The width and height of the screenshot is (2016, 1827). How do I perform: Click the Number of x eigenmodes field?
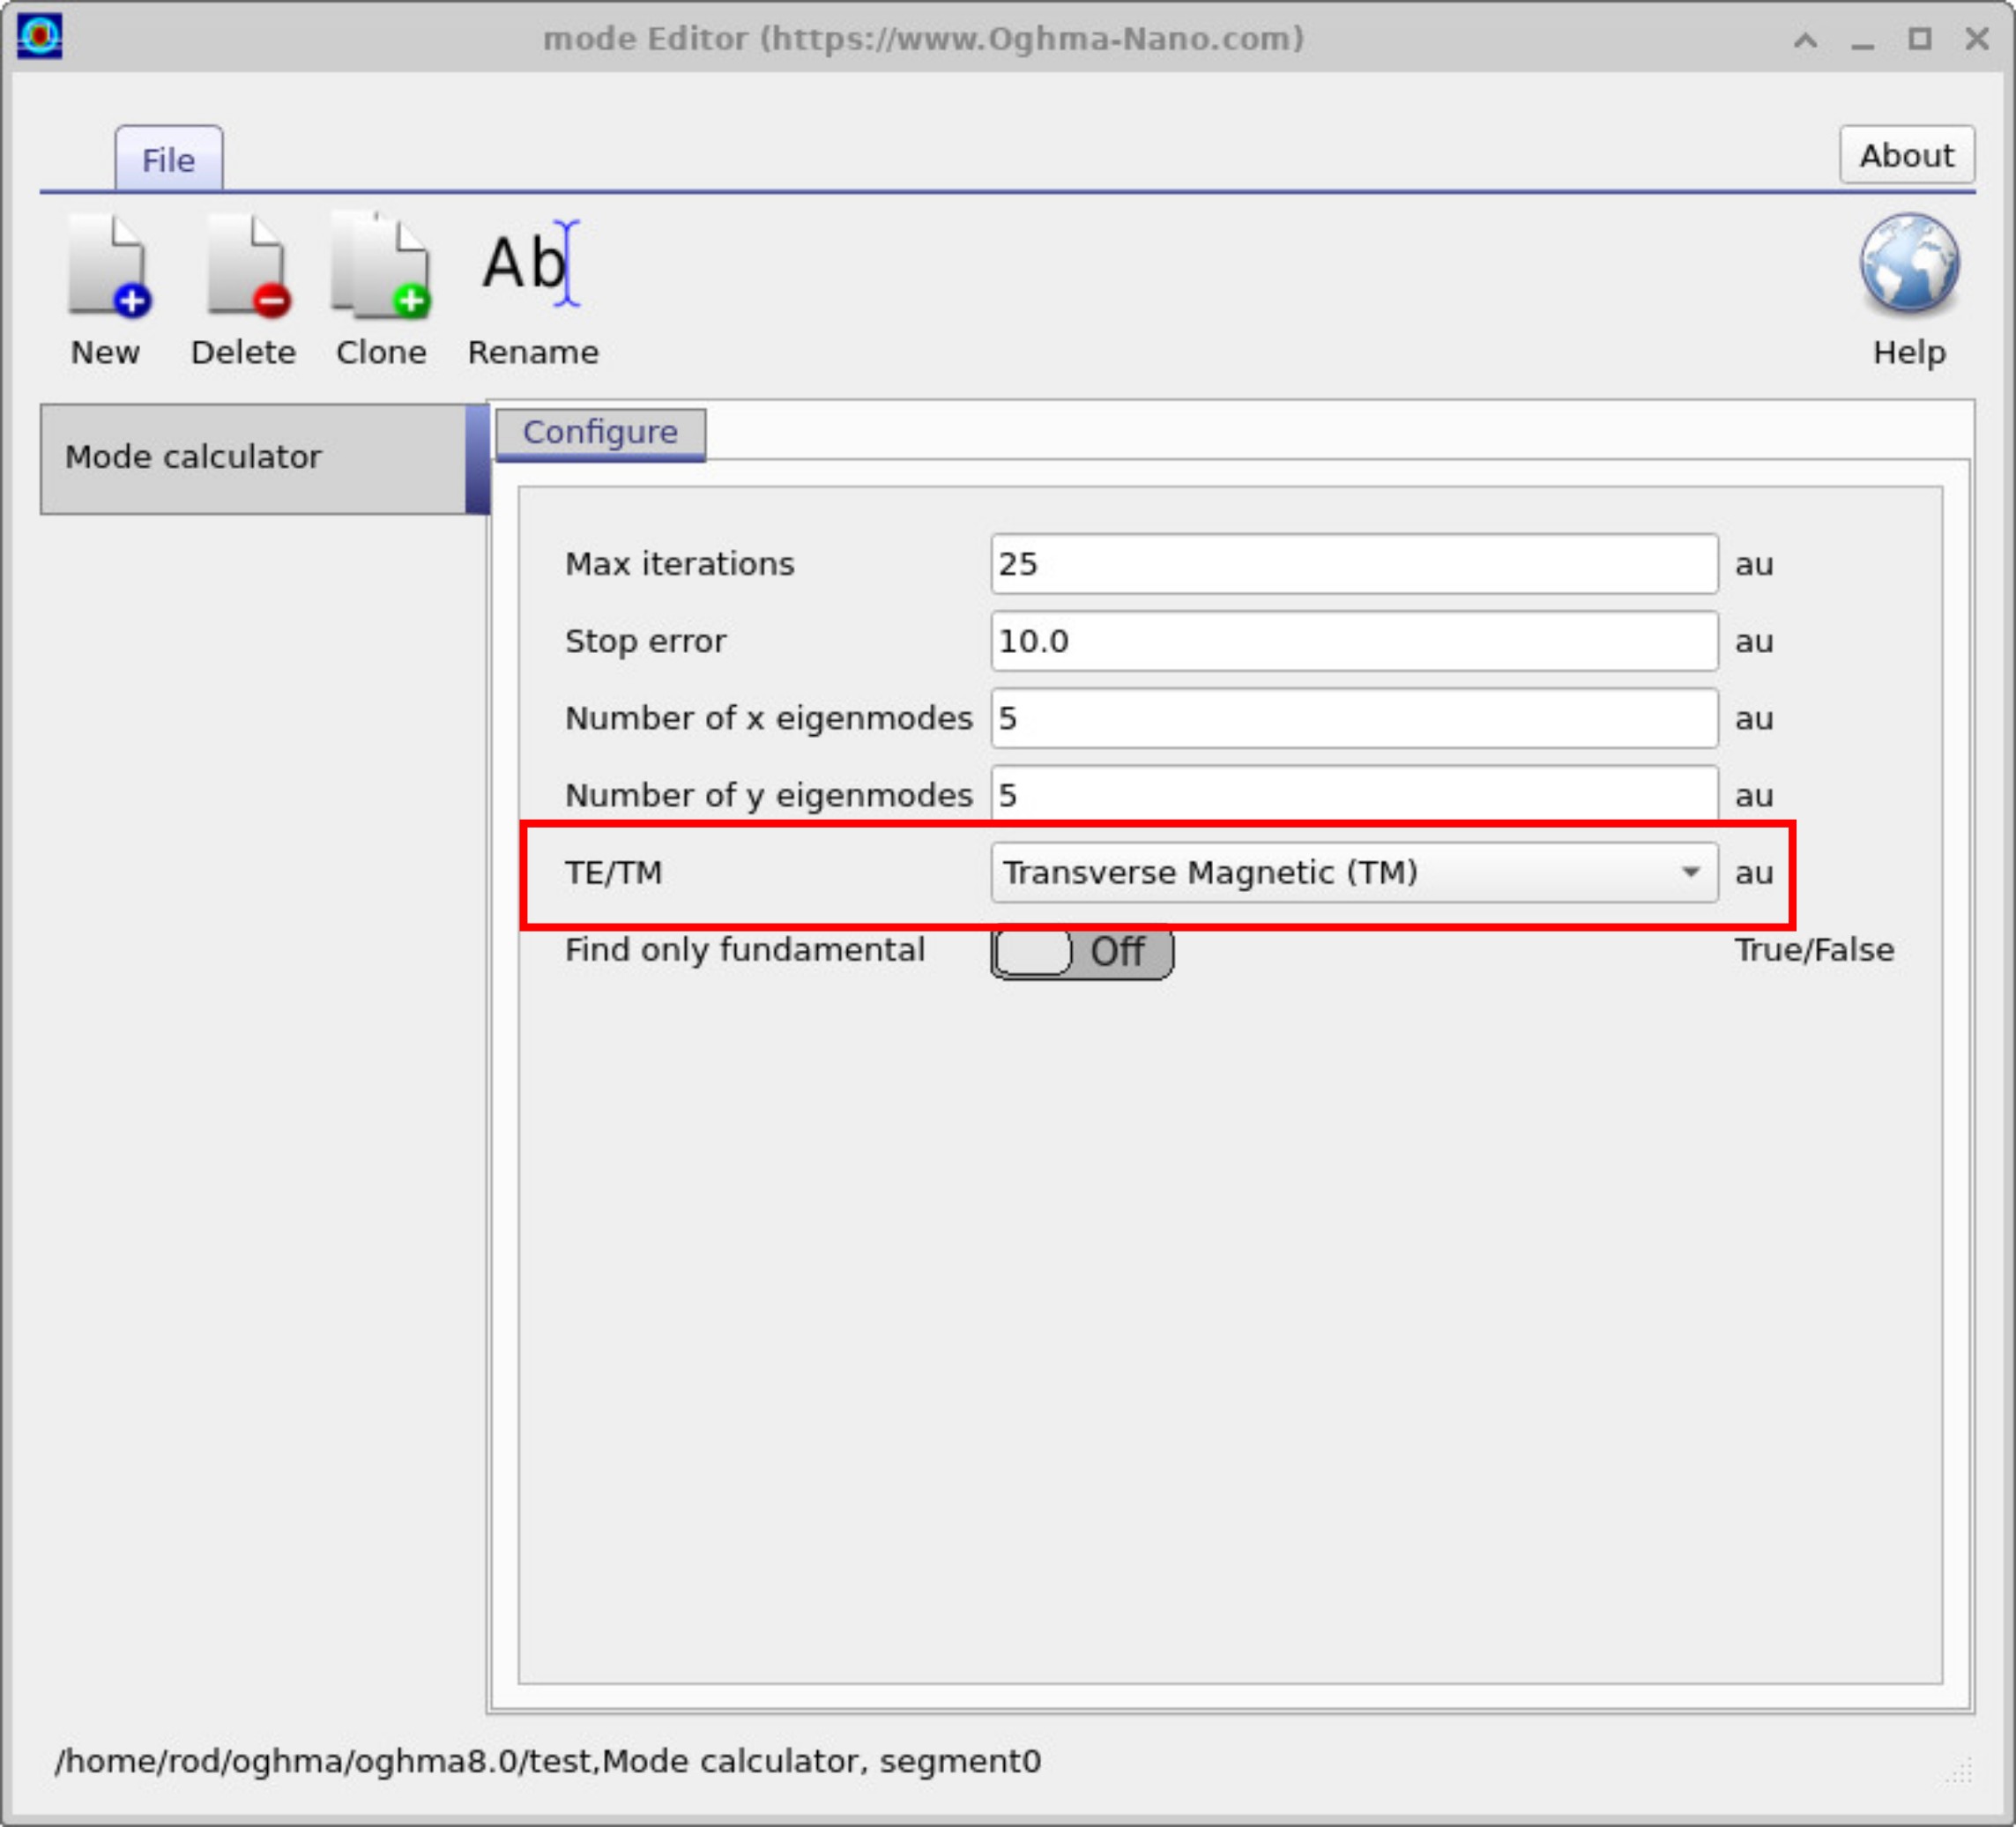[1353, 718]
